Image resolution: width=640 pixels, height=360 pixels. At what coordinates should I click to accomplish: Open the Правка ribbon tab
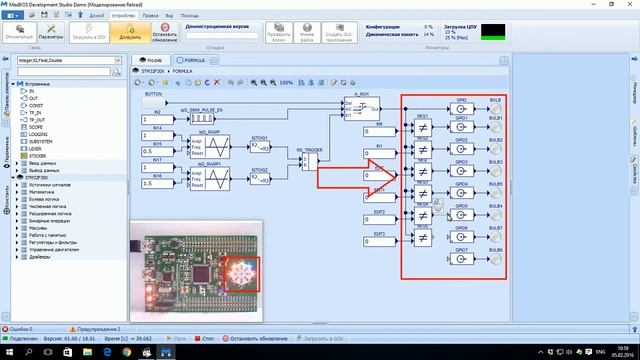(150, 16)
